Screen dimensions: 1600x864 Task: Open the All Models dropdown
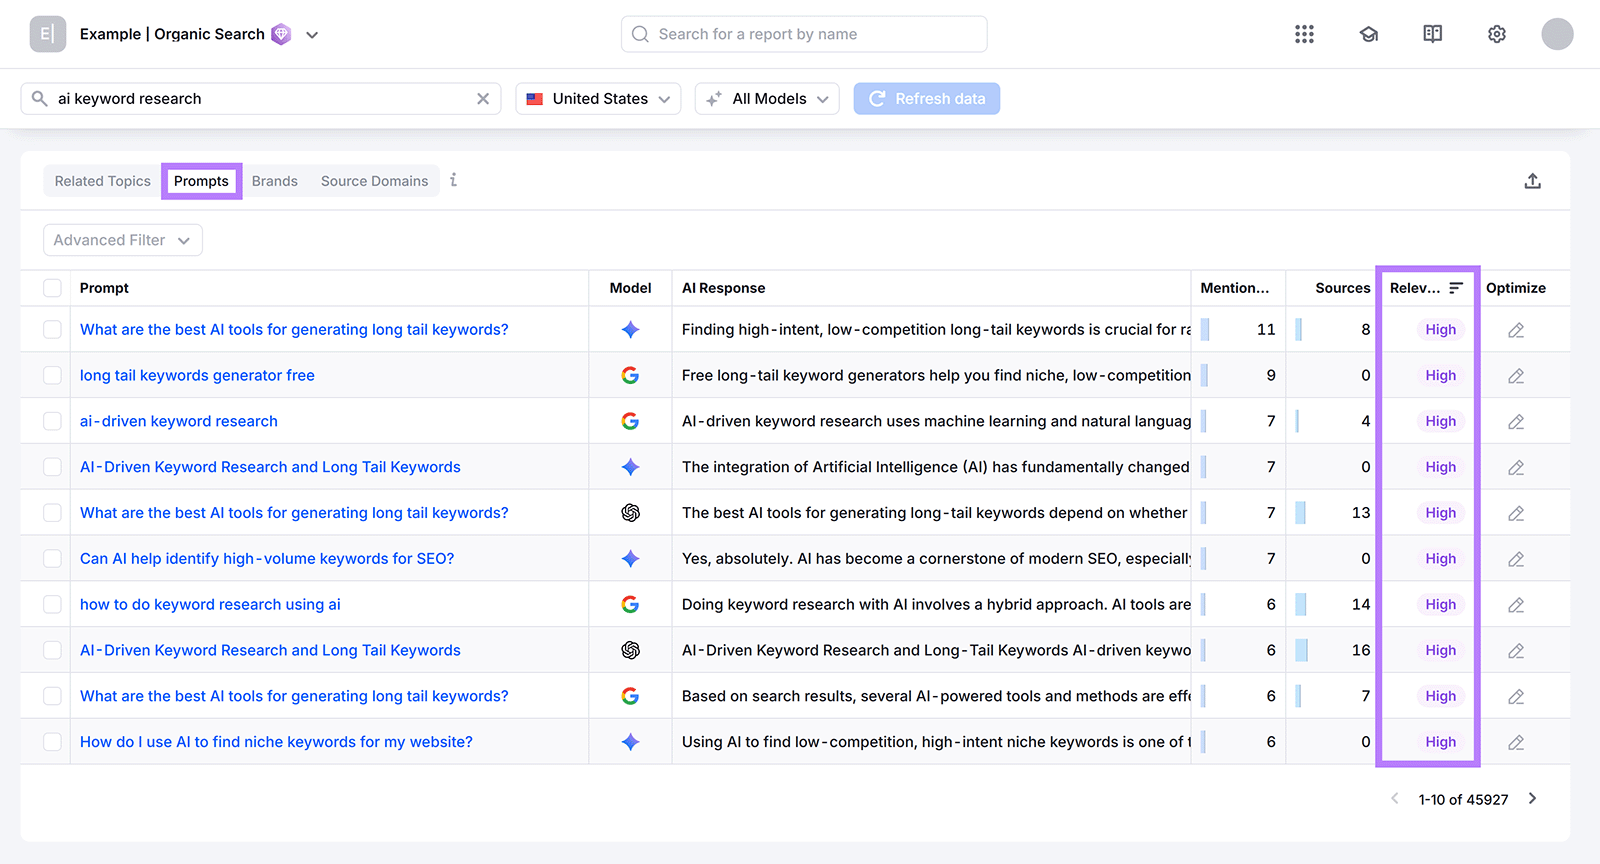tap(767, 98)
